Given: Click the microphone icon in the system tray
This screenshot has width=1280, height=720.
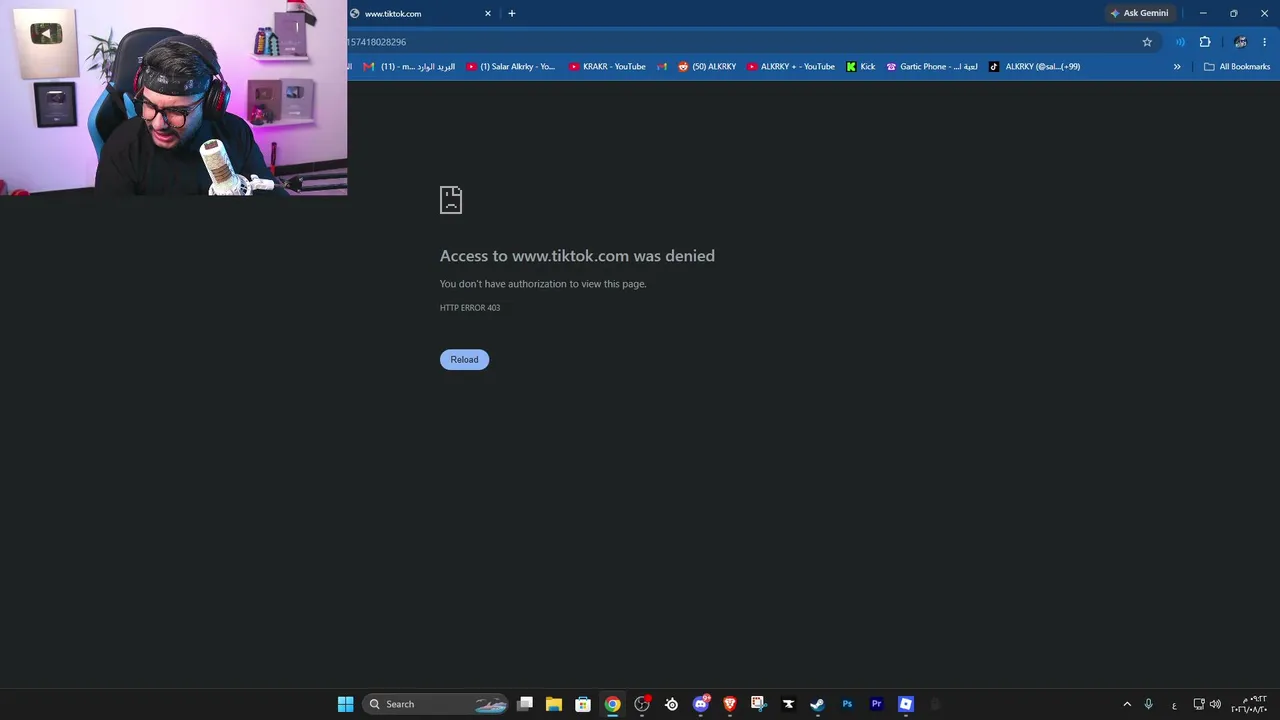Looking at the screenshot, I should coord(1149,704).
